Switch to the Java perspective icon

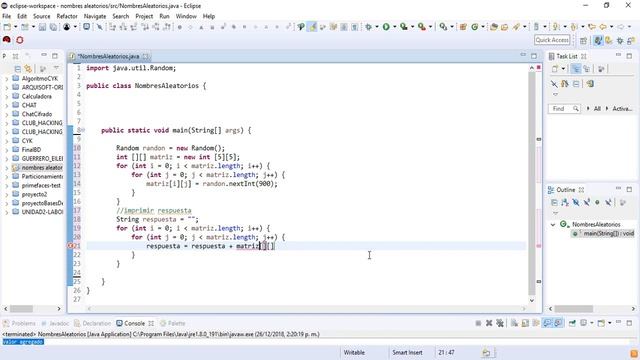(598, 40)
